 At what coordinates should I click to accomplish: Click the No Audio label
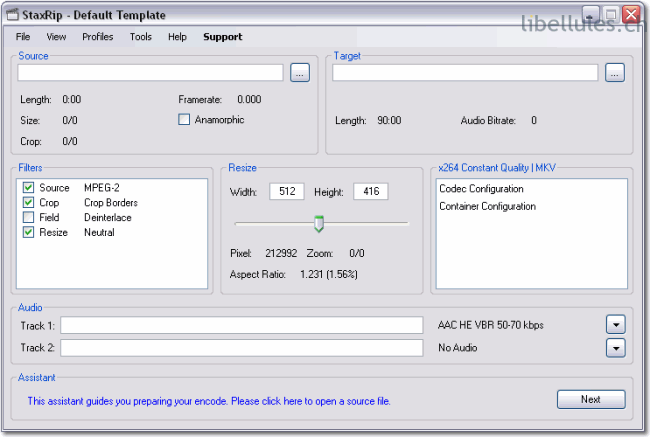point(458,347)
